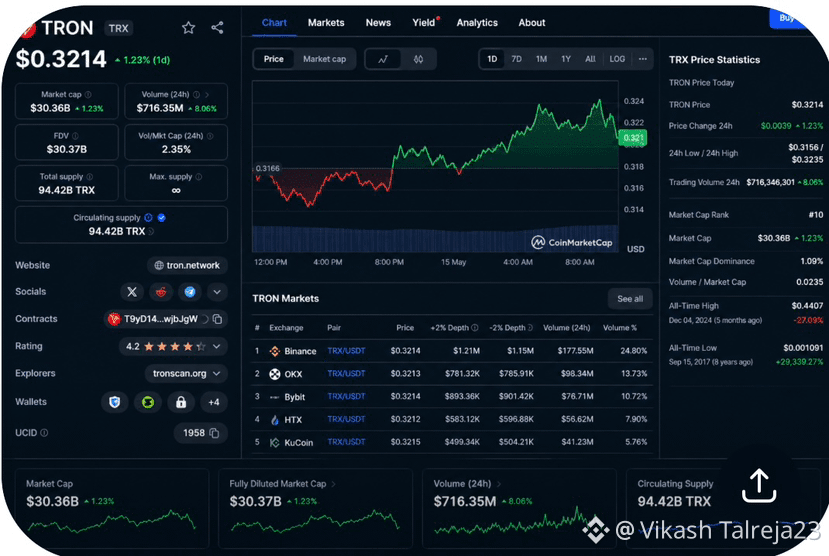
Task: Add TRON to watchlist with star icon
Action: 188,27
